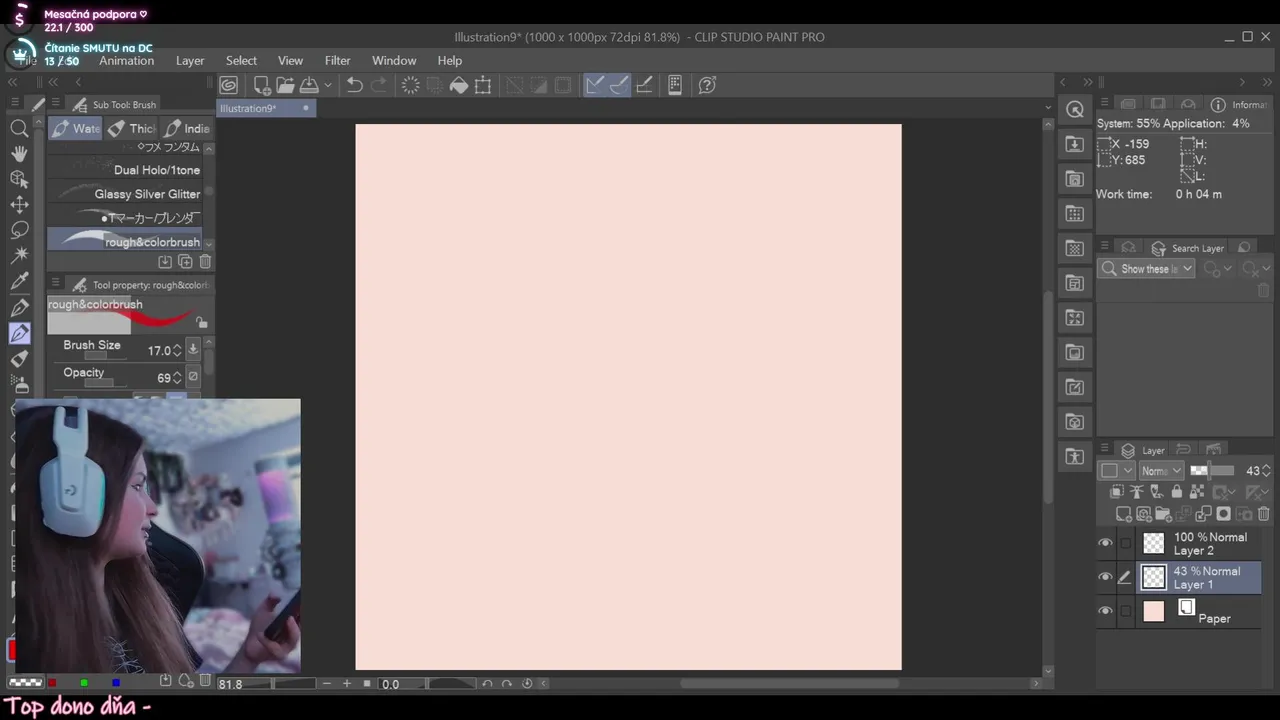1280x720 pixels.
Task: Hide the Paper layer eye icon
Action: pyautogui.click(x=1105, y=611)
